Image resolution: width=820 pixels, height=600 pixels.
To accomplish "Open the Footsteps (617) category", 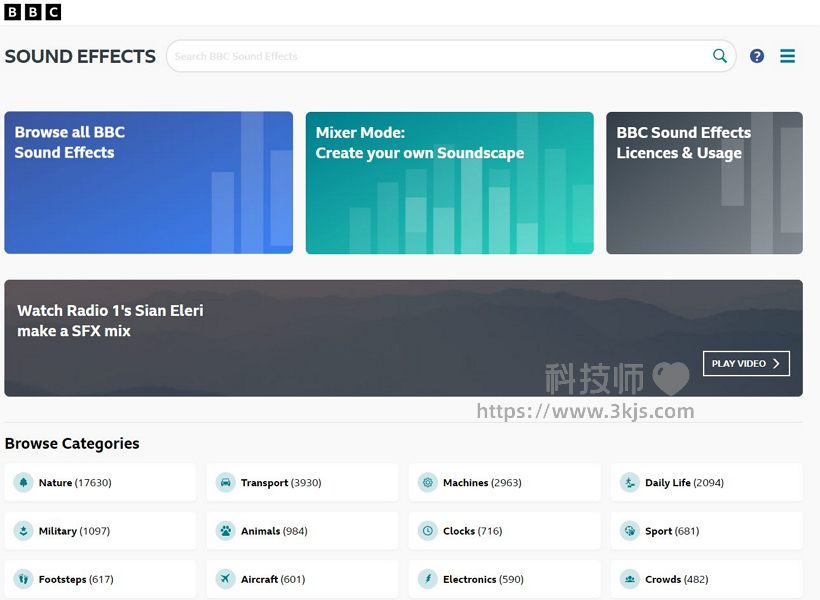I will click(100, 579).
